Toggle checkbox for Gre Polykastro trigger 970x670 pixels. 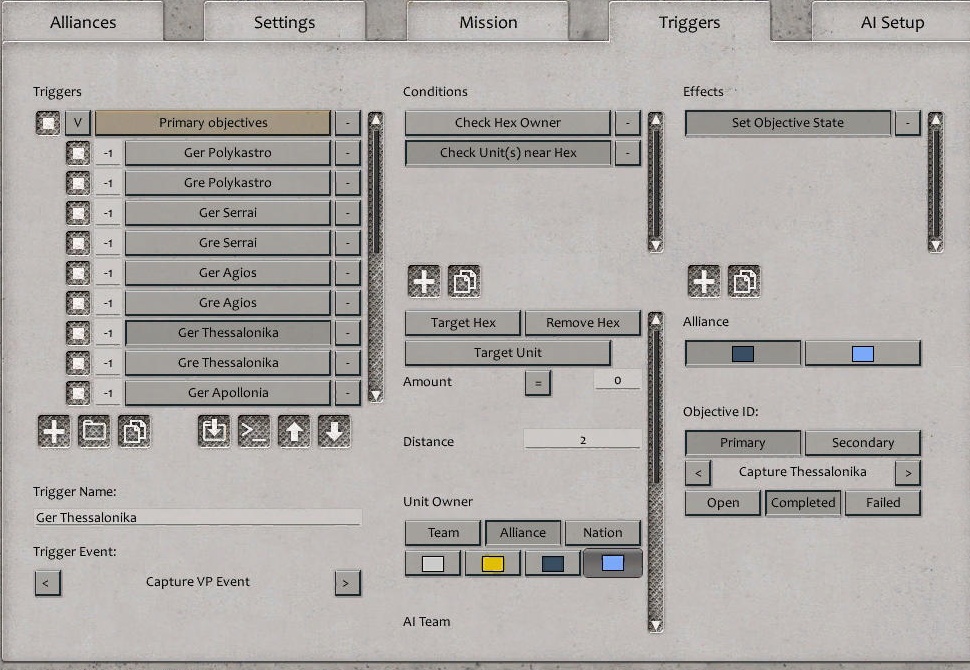tap(78, 183)
